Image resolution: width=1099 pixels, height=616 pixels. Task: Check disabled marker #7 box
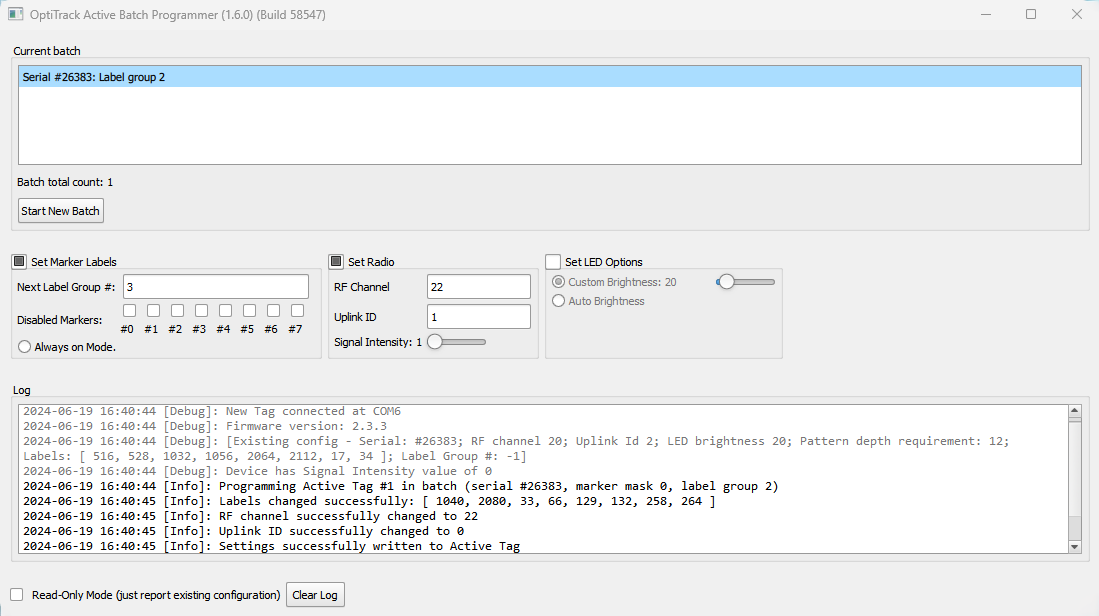(297, 311)
